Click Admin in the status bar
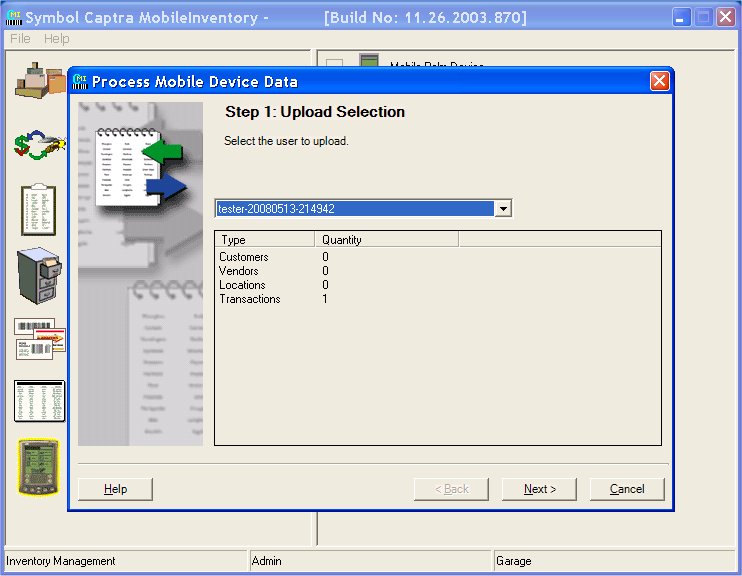The width and height of the screenshot is (742, 576). pyautogui.click(x=266, y=561)
